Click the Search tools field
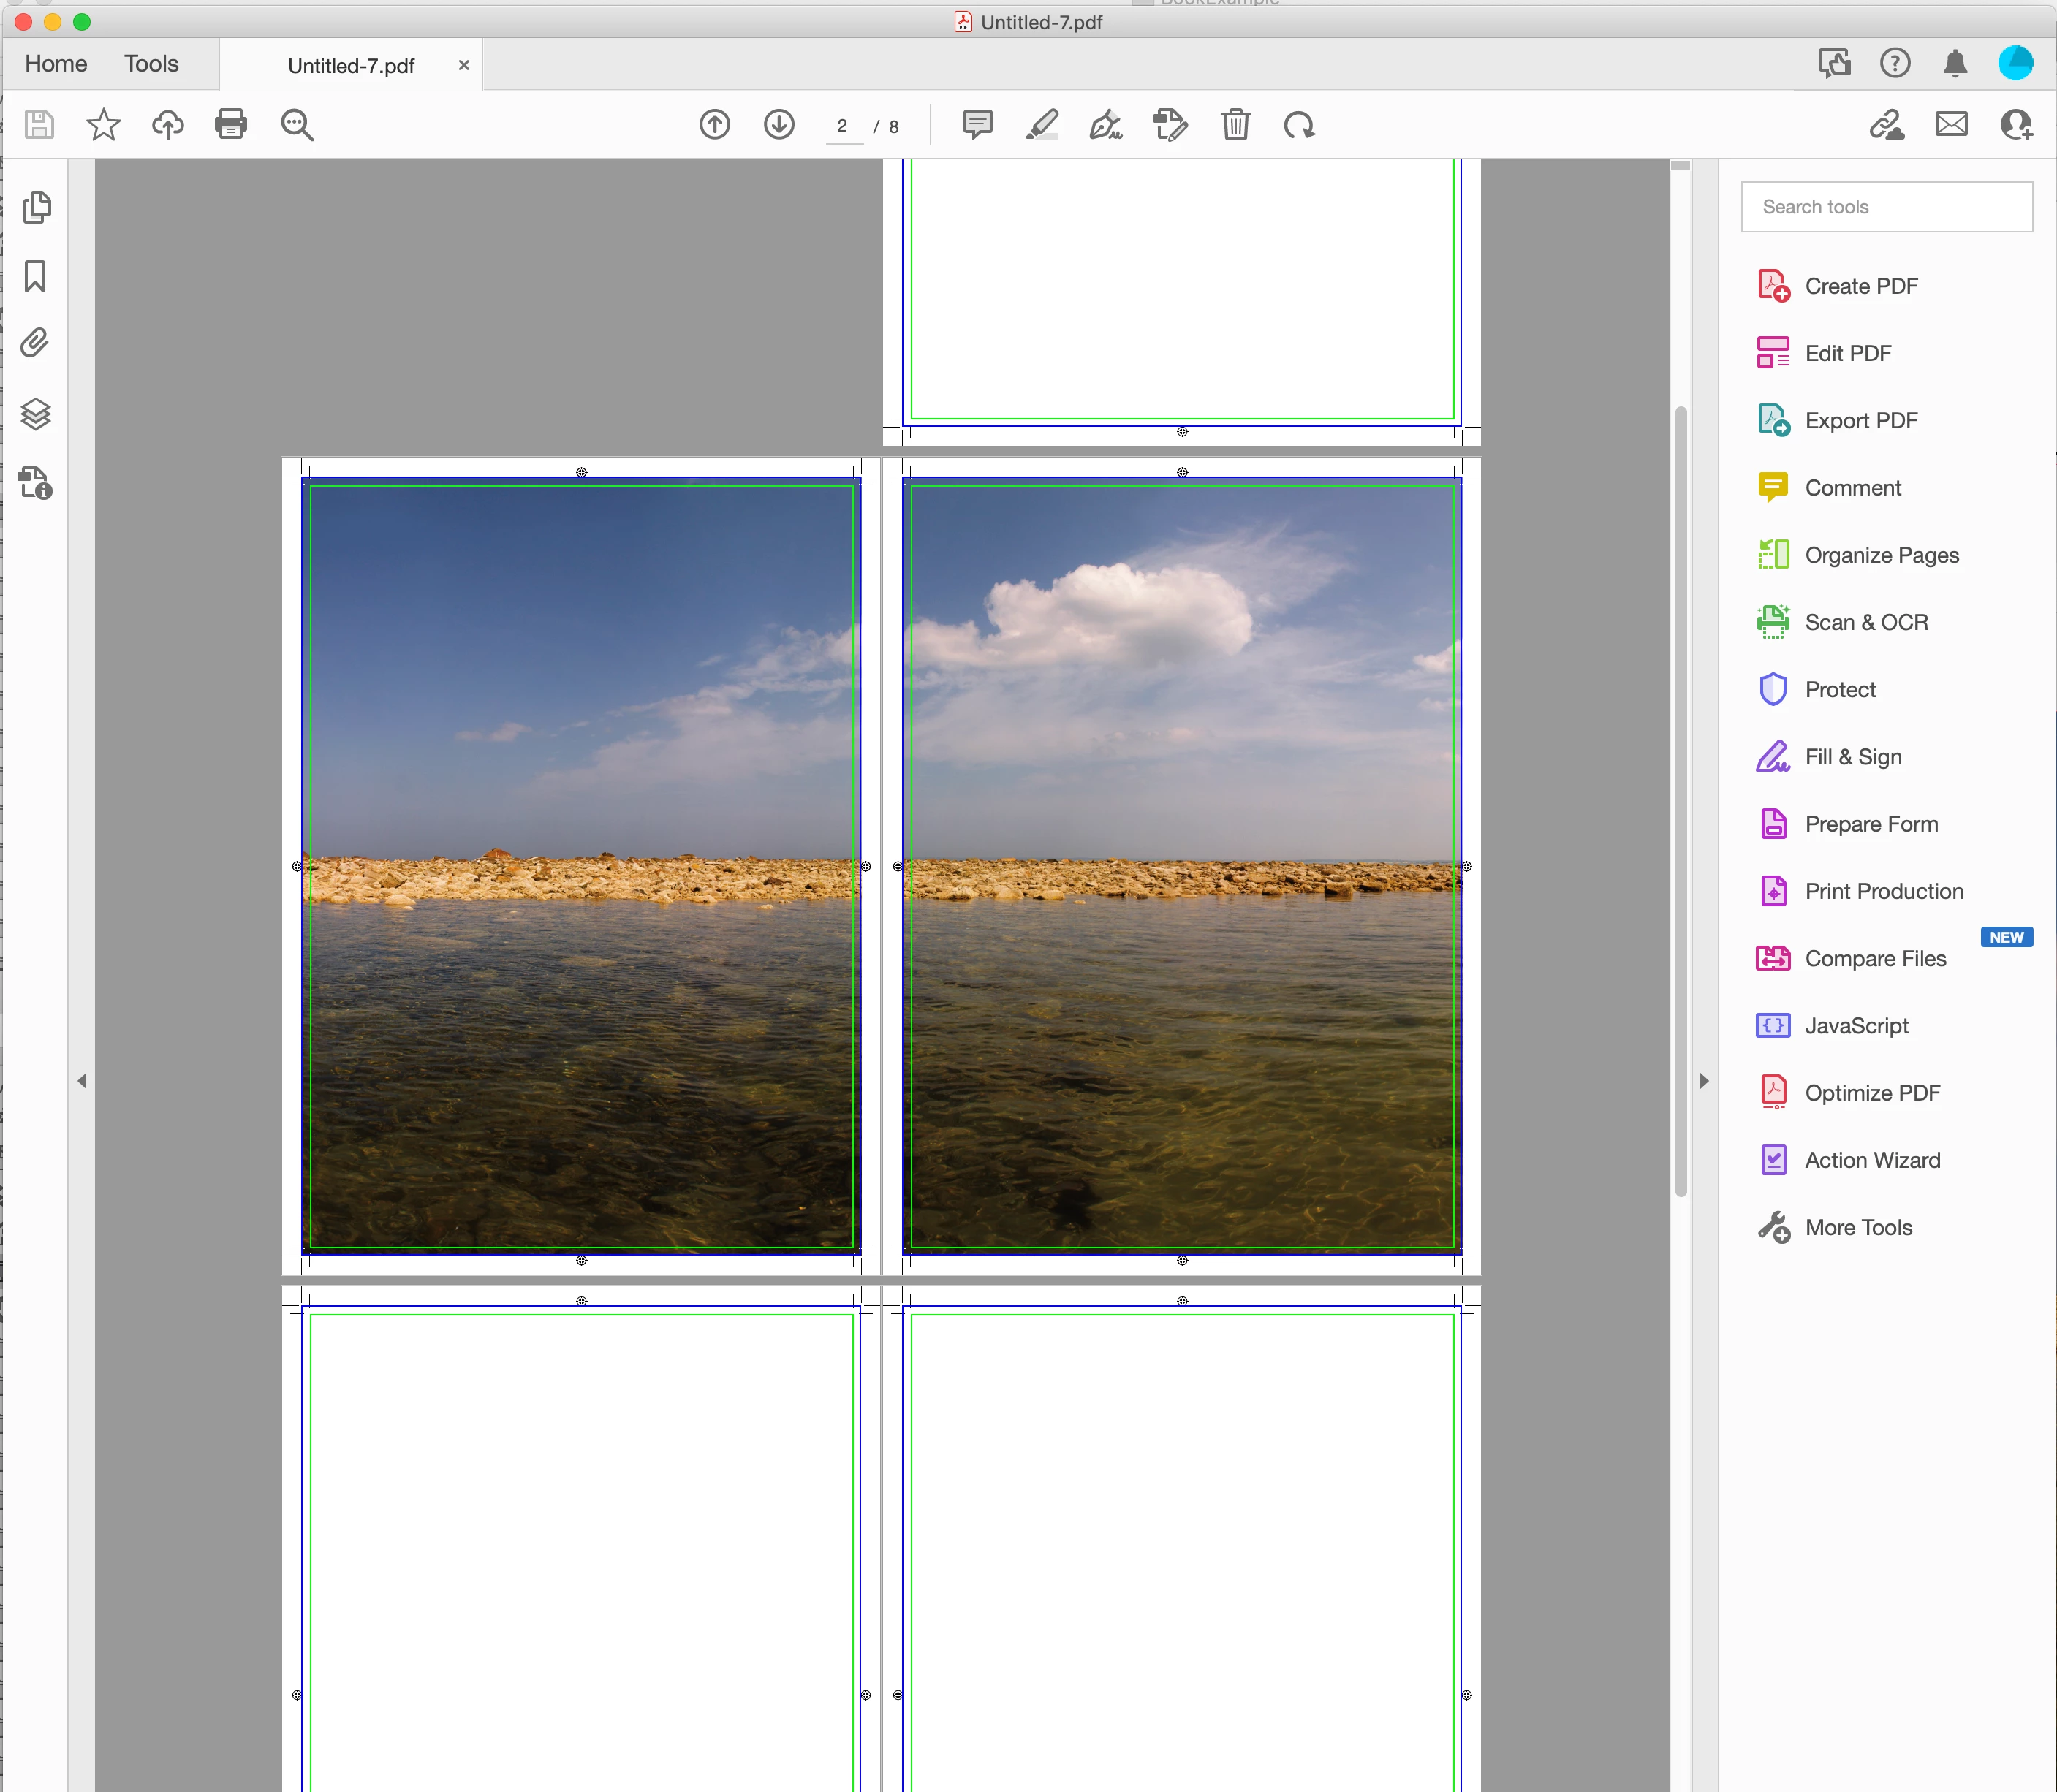This screenshot has width=2057, height=1792. [x=1886, y=207]
